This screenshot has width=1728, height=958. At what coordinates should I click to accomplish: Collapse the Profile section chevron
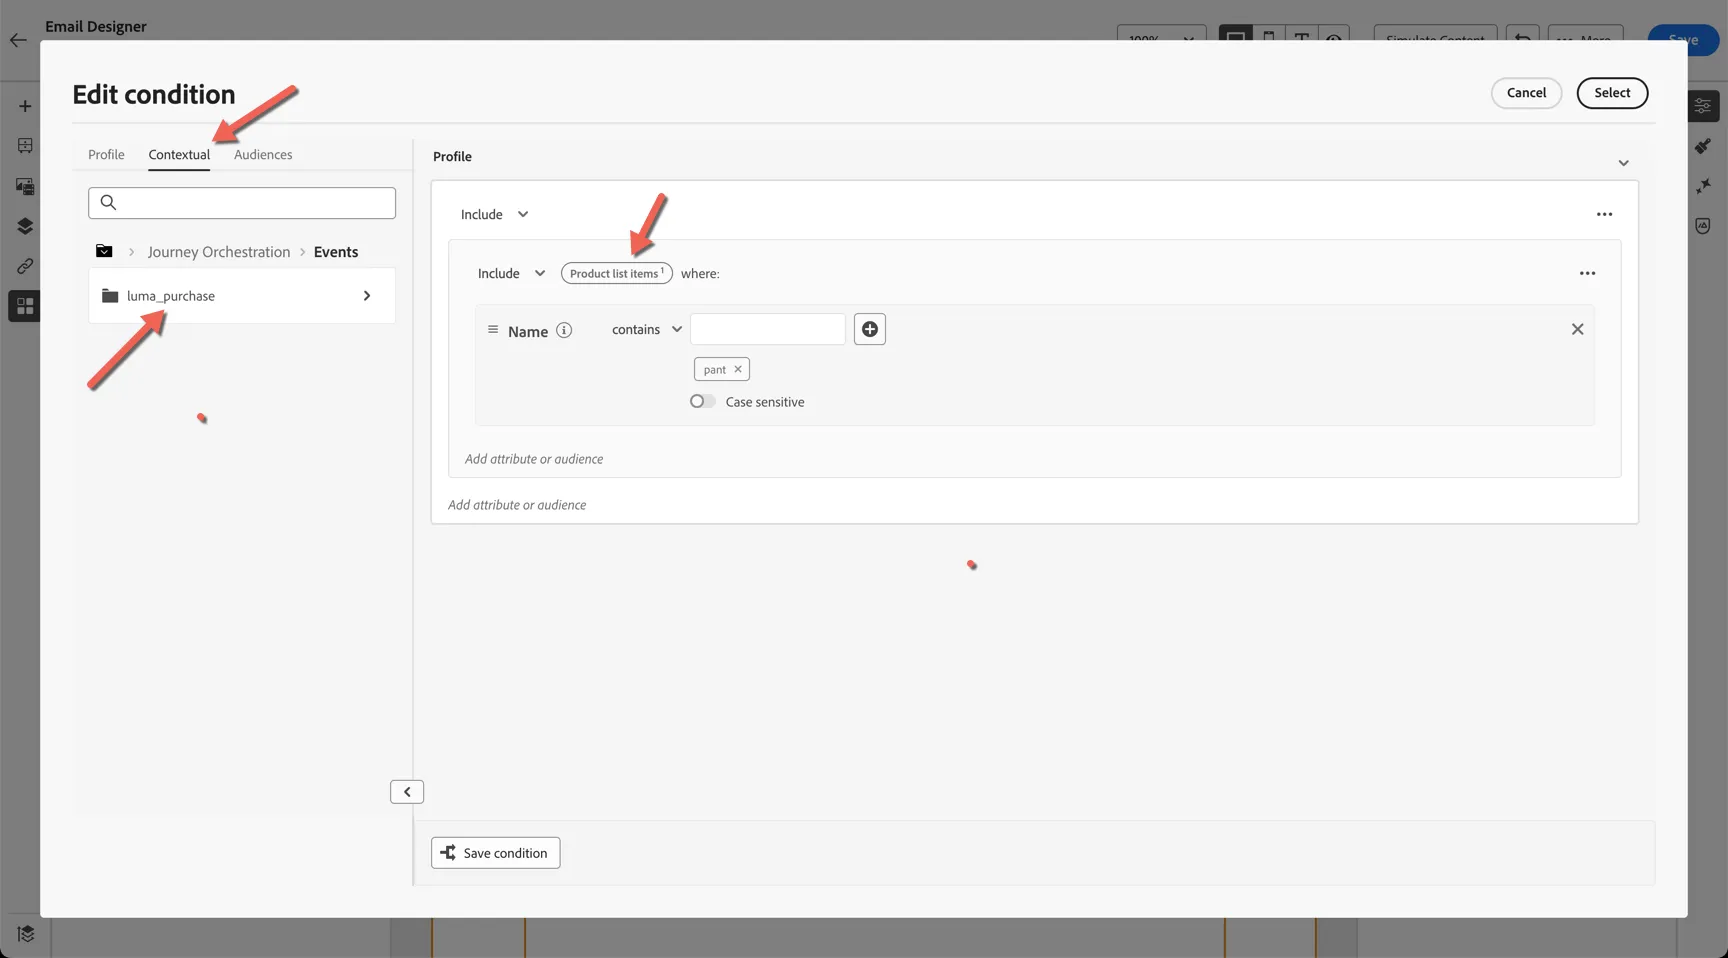pyautogui.click(x=1623, y=163)
